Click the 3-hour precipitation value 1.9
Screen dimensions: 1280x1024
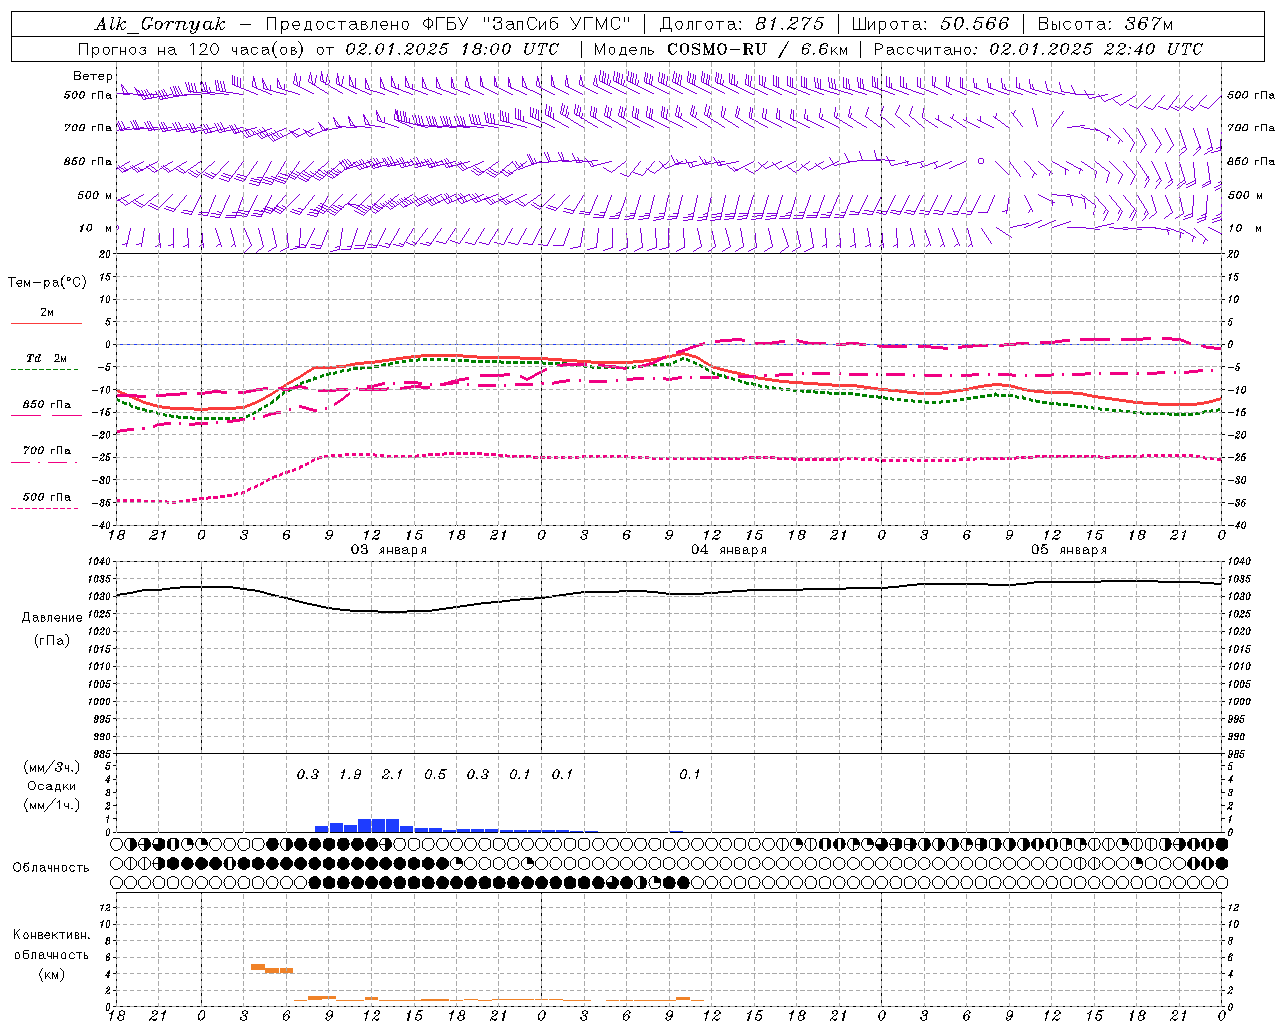(x=350, y=774)
